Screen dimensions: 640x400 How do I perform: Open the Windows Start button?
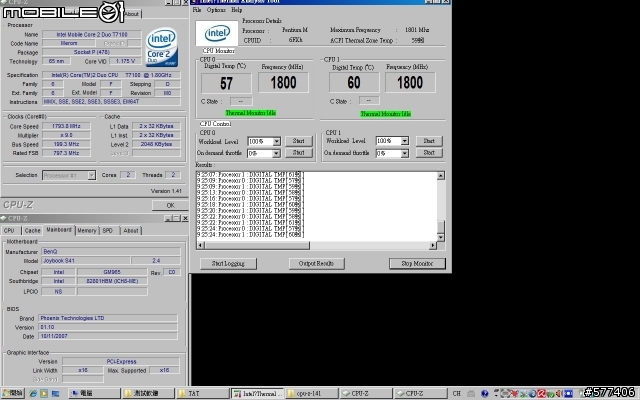coord(13,393)
